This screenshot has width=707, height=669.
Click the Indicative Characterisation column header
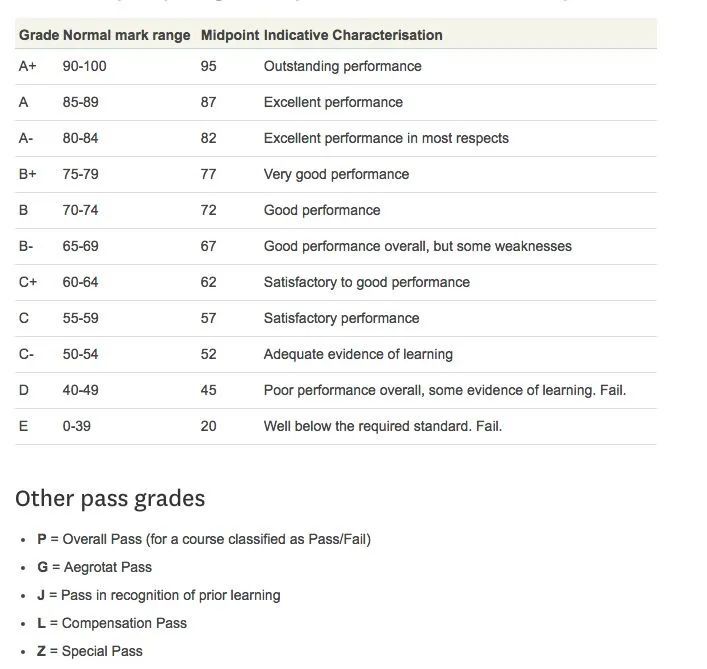coord(353,35)
